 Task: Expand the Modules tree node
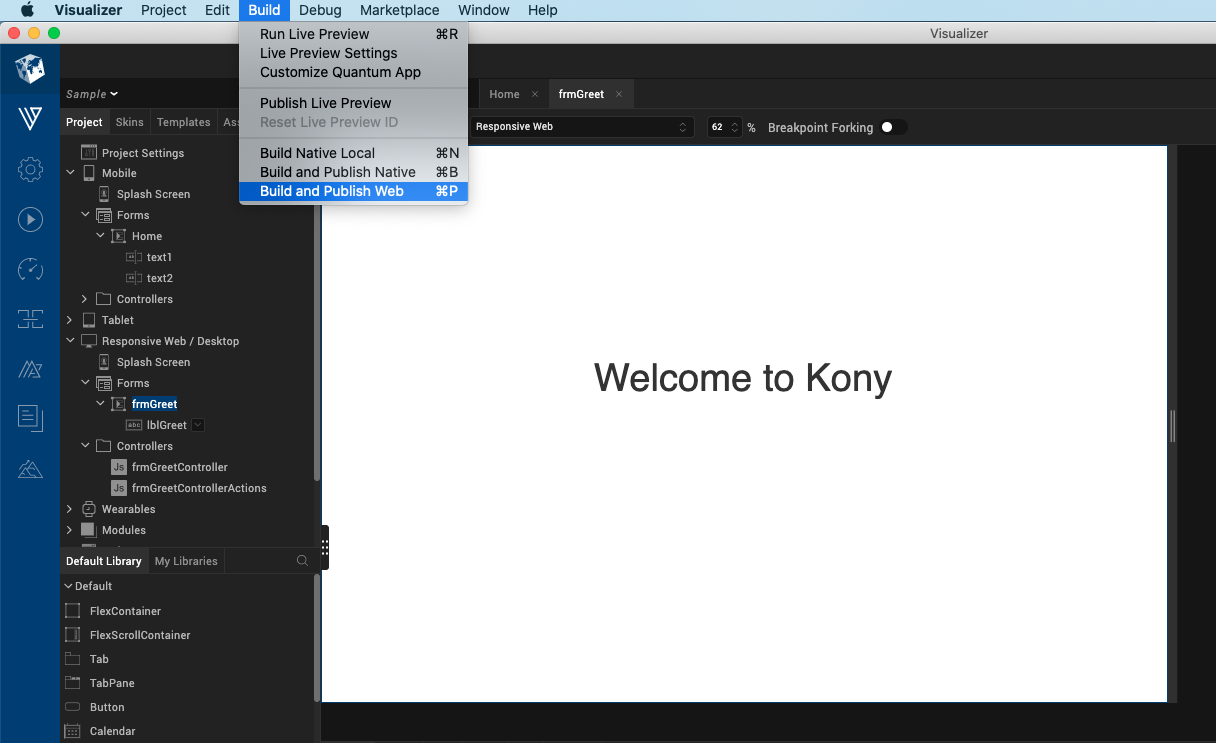coord(70,530)
